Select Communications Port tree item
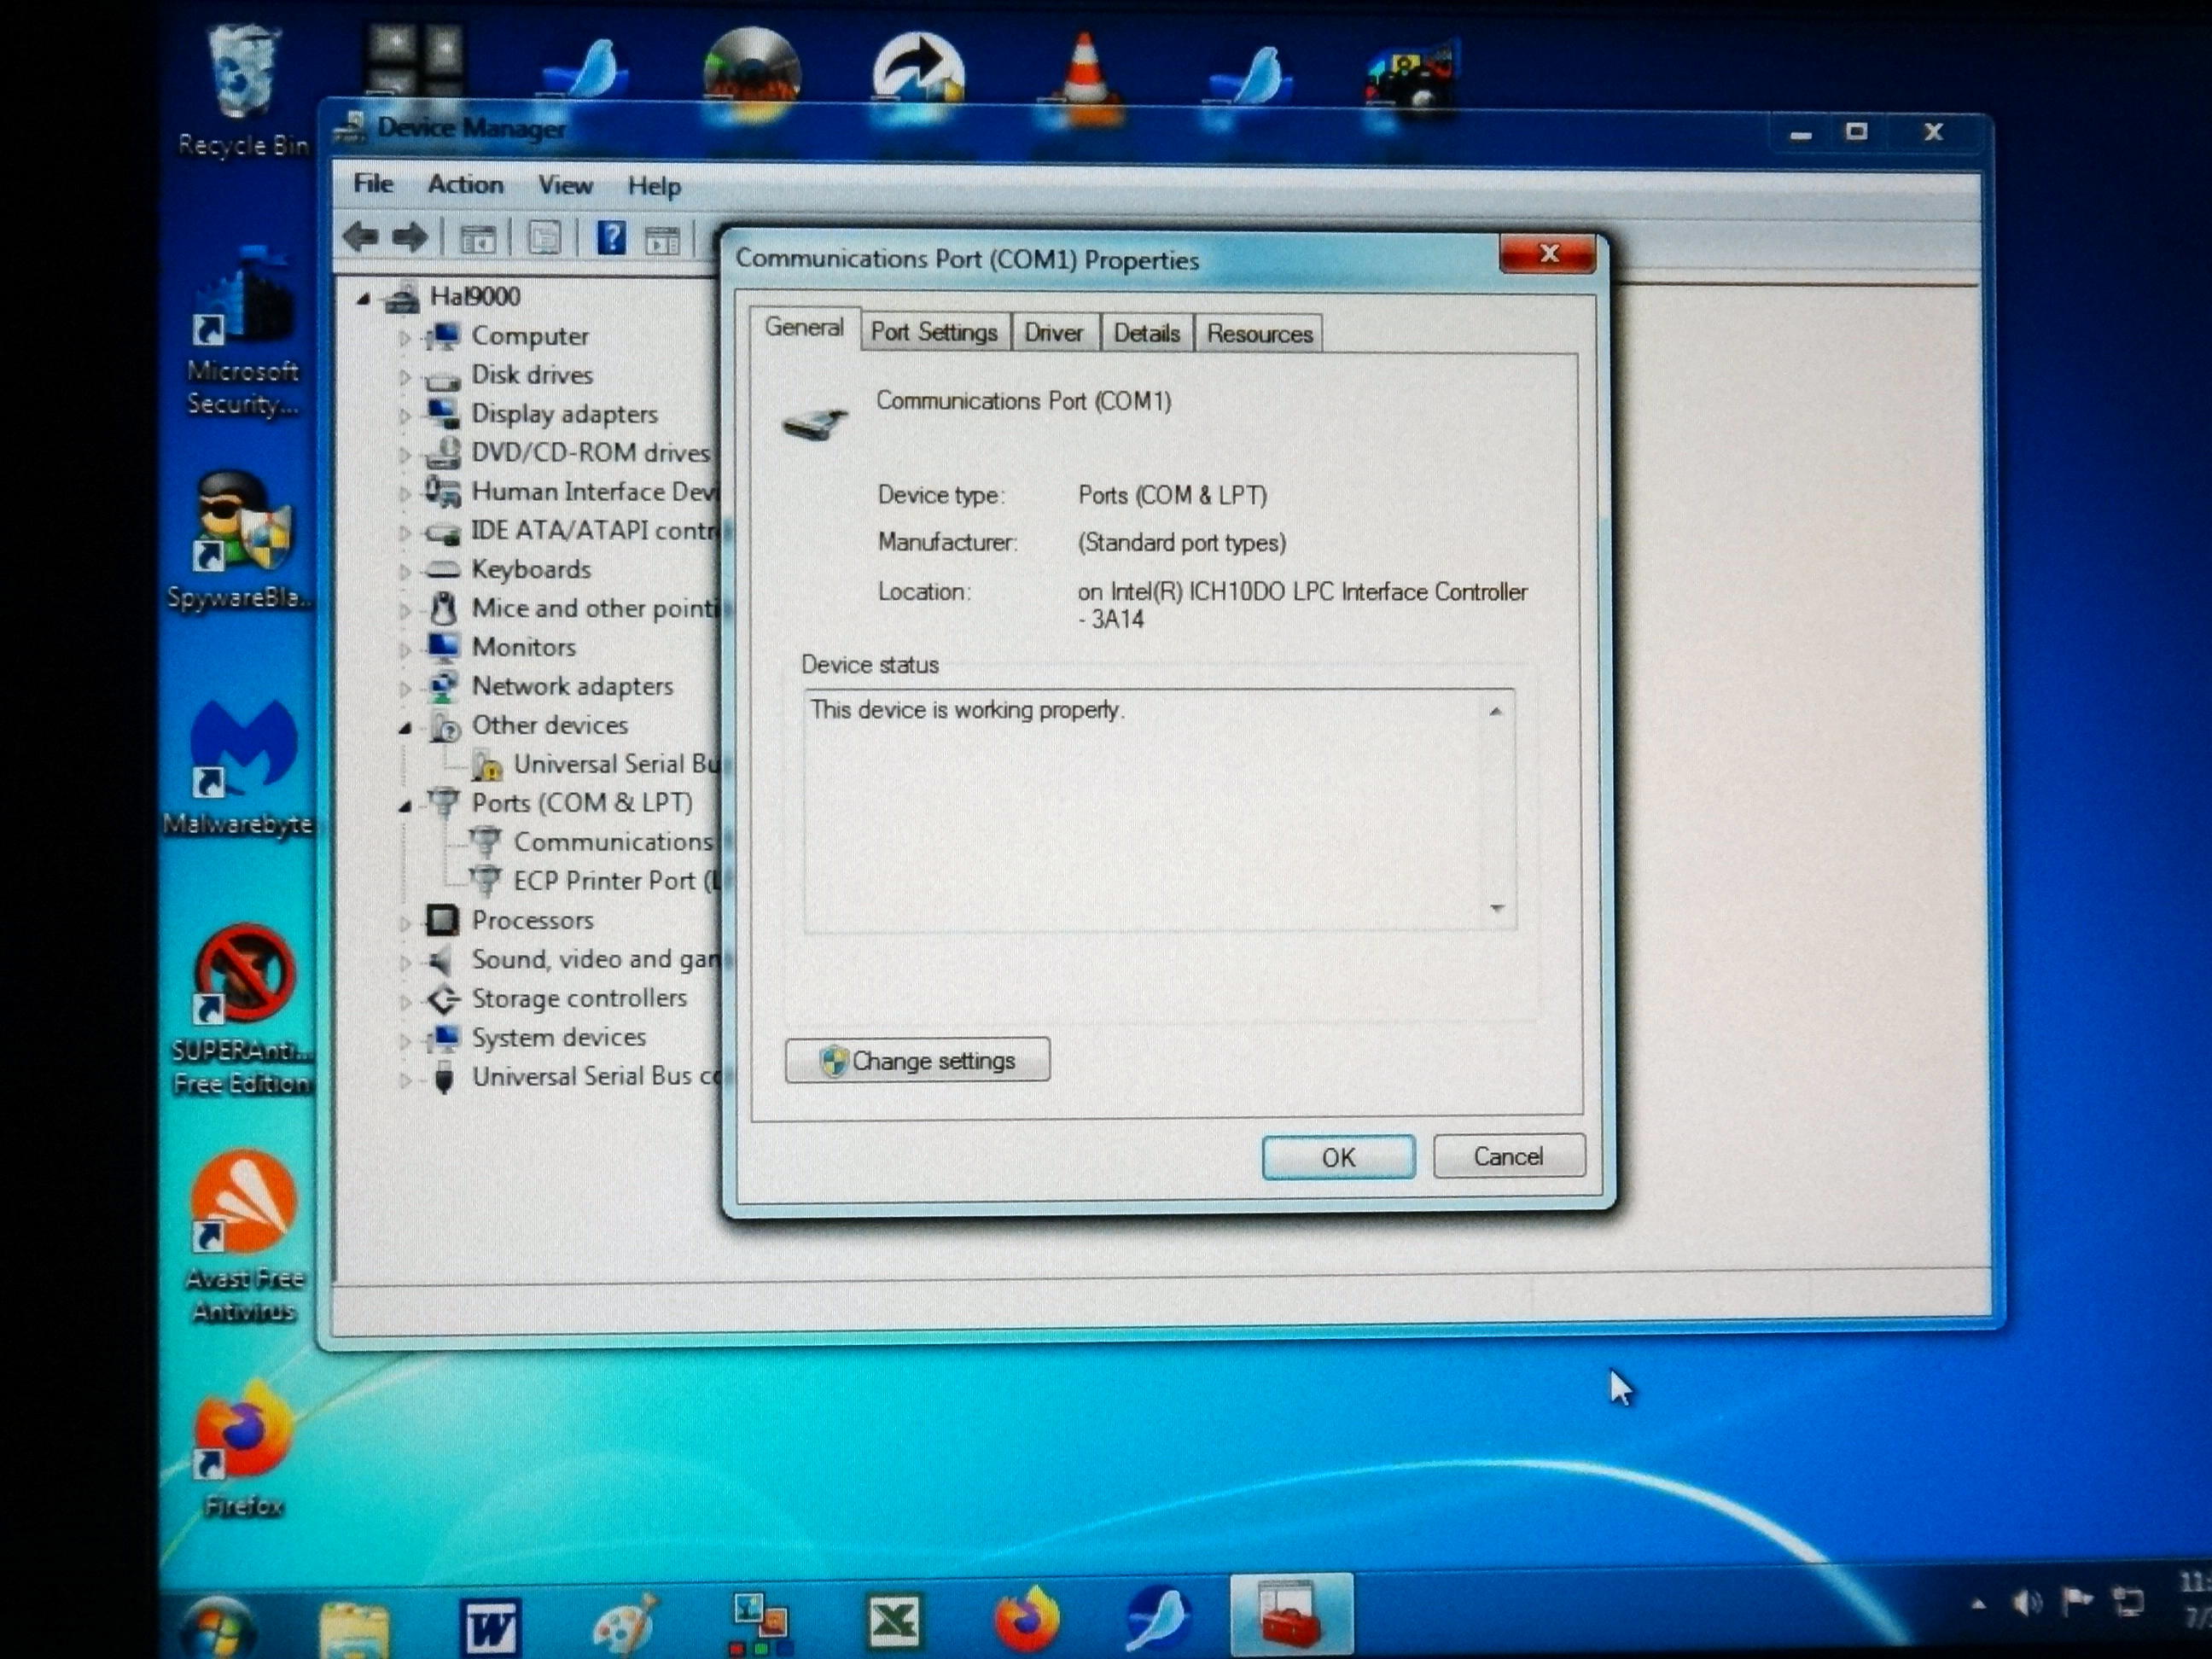This screenshot has height=1659, width=2212. click(x=612, y=842)
